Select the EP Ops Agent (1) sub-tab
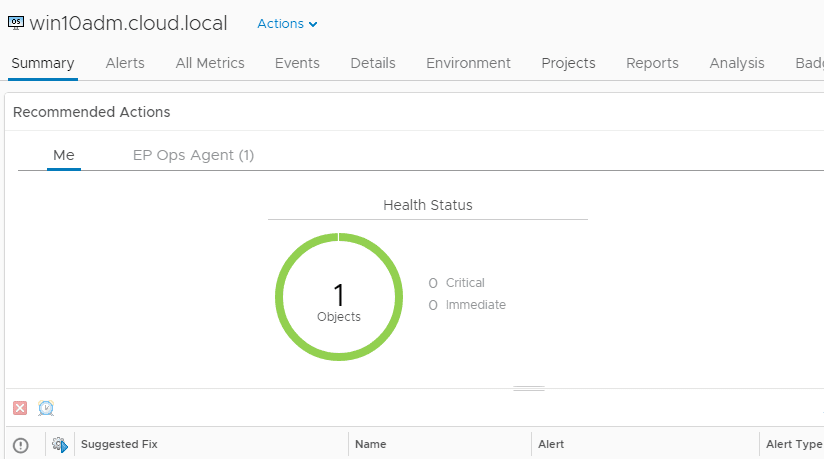824x459 pixels. (193, 155)
